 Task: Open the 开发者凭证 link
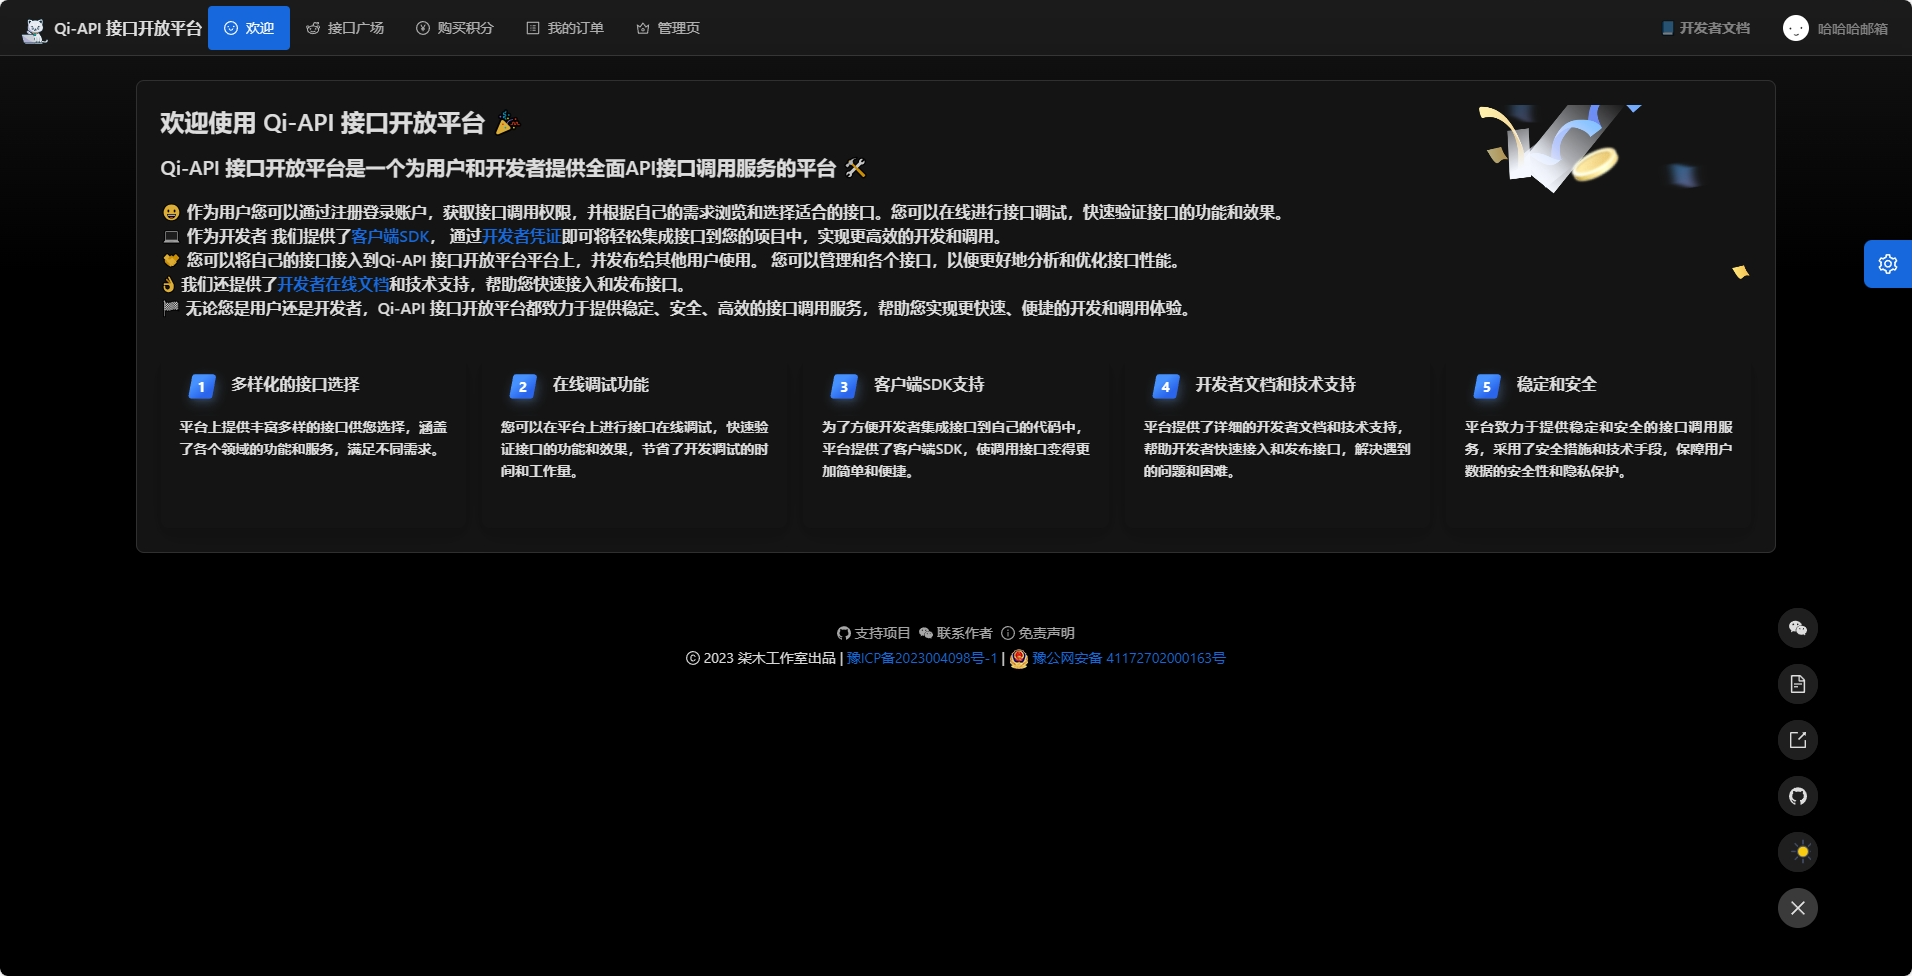coord(521,236)
